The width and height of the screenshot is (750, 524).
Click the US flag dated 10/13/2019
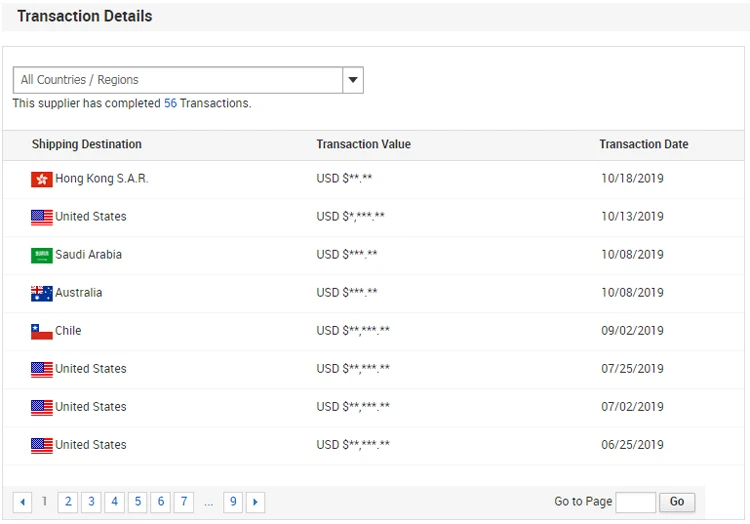click(41, 217)
